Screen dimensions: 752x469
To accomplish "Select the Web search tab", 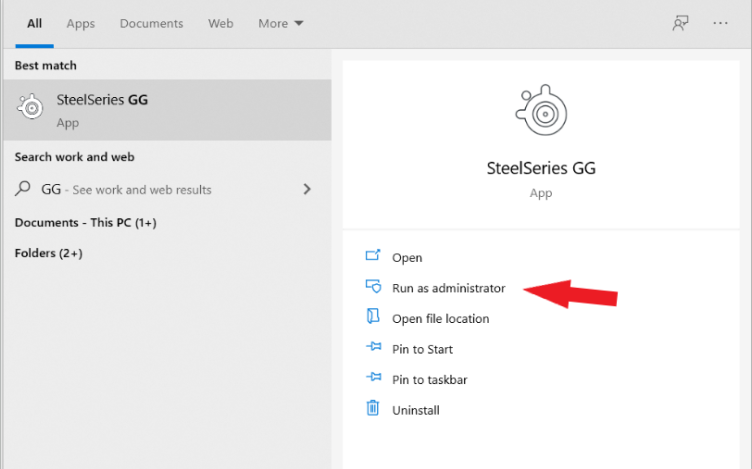I will click(x=220, y=23).
